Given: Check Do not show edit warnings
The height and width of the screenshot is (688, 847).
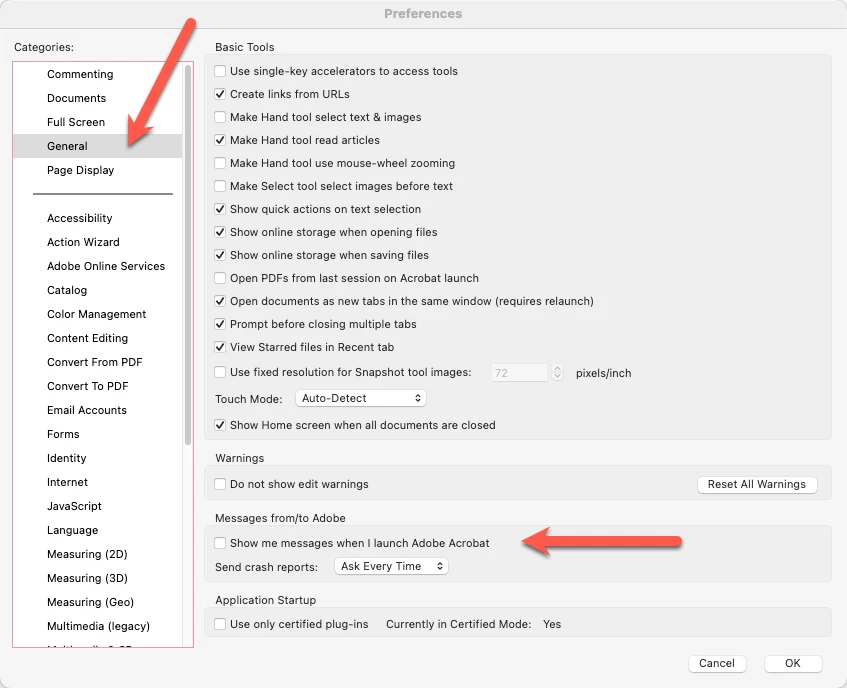Looking at the screenshot, I should [220, 484].
